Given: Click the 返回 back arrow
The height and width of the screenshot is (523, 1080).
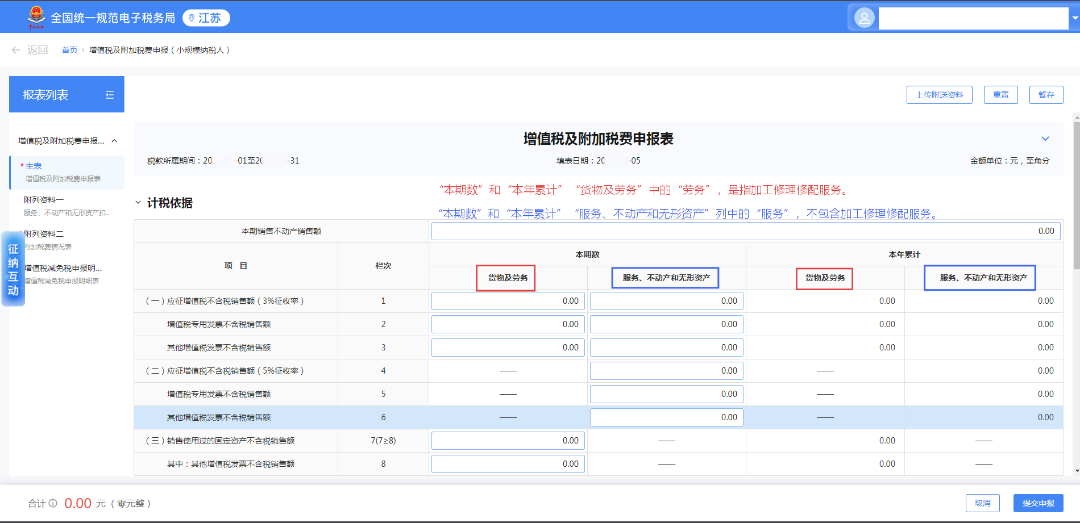Looking at the screenshot, I should pyautogui.click(x=16, y=49).
